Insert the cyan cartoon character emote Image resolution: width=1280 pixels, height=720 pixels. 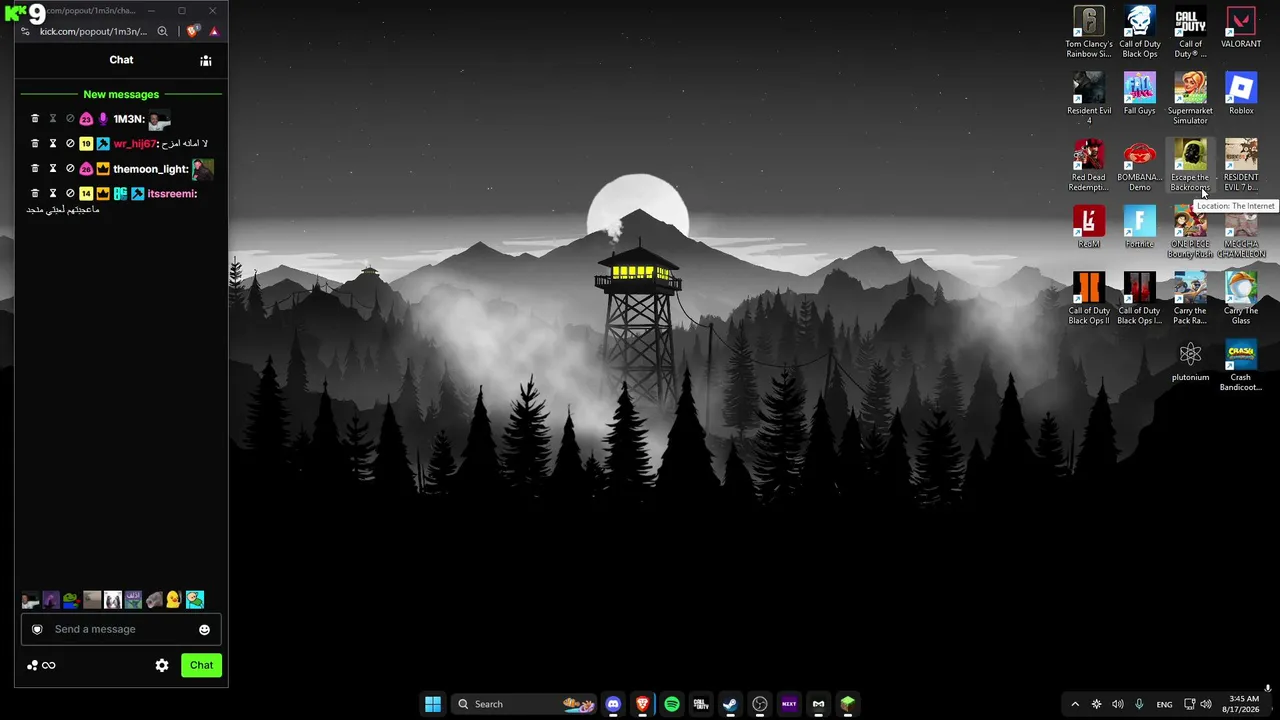click(x=195, y=600)
